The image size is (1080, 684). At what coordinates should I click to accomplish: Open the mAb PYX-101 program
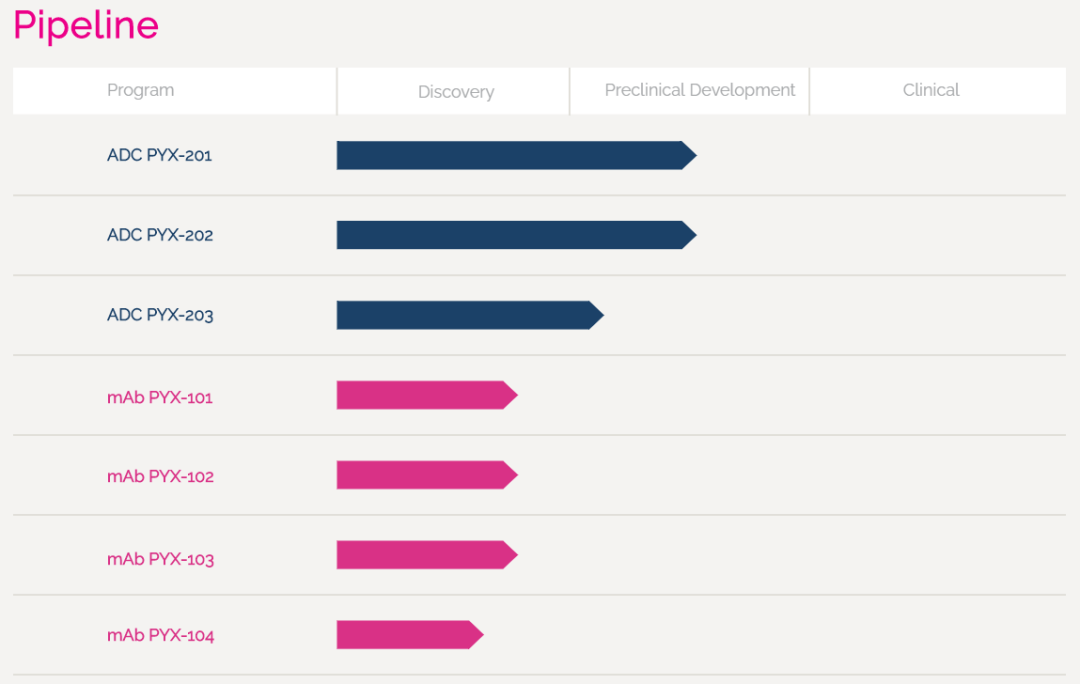(x=159, y=397)
